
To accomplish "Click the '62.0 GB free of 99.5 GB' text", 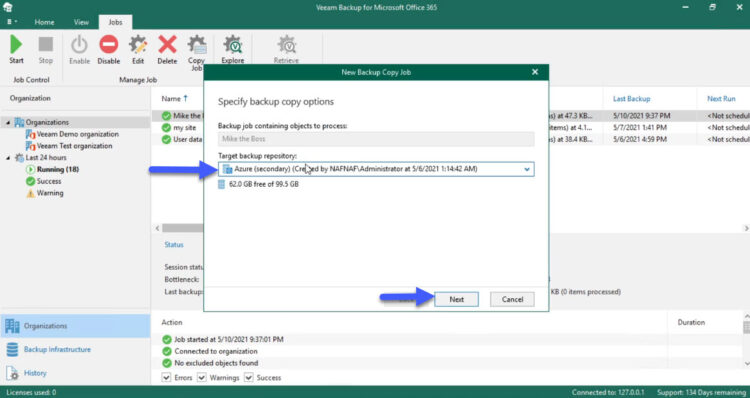I will coord(264,184).
